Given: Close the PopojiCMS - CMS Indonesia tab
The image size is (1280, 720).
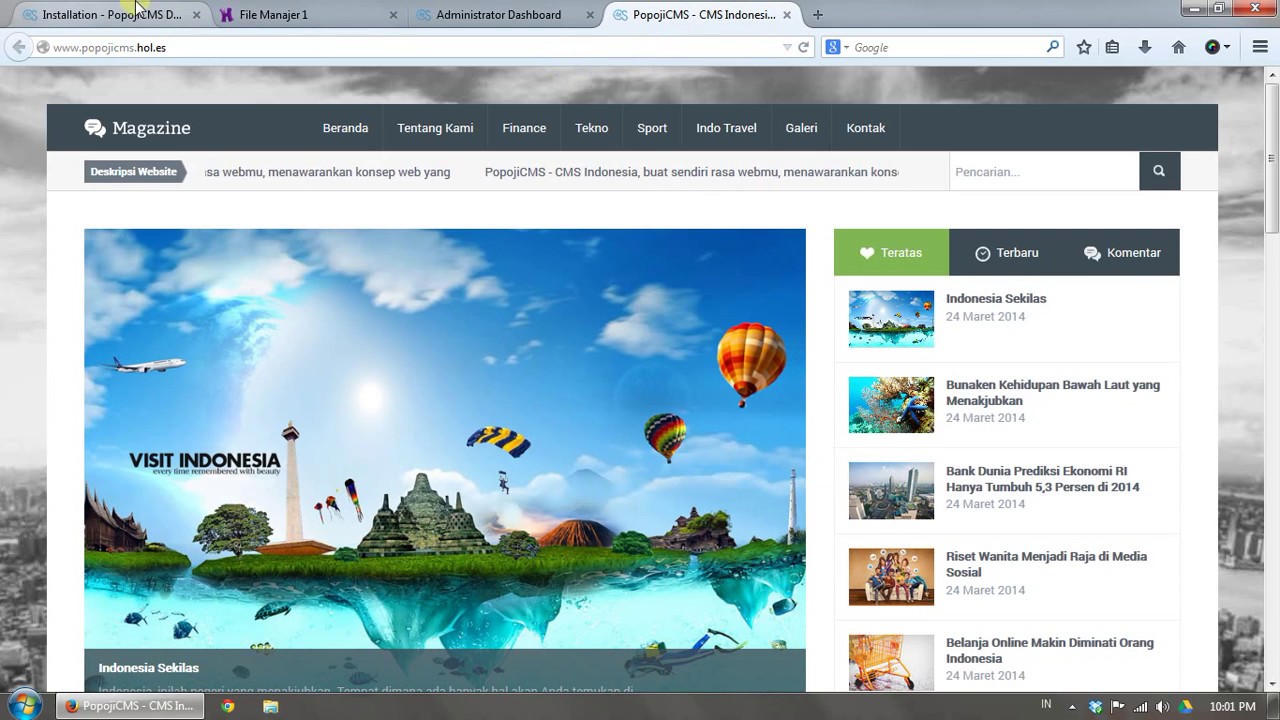Looking at the screenshot, I should click(788, 15).
